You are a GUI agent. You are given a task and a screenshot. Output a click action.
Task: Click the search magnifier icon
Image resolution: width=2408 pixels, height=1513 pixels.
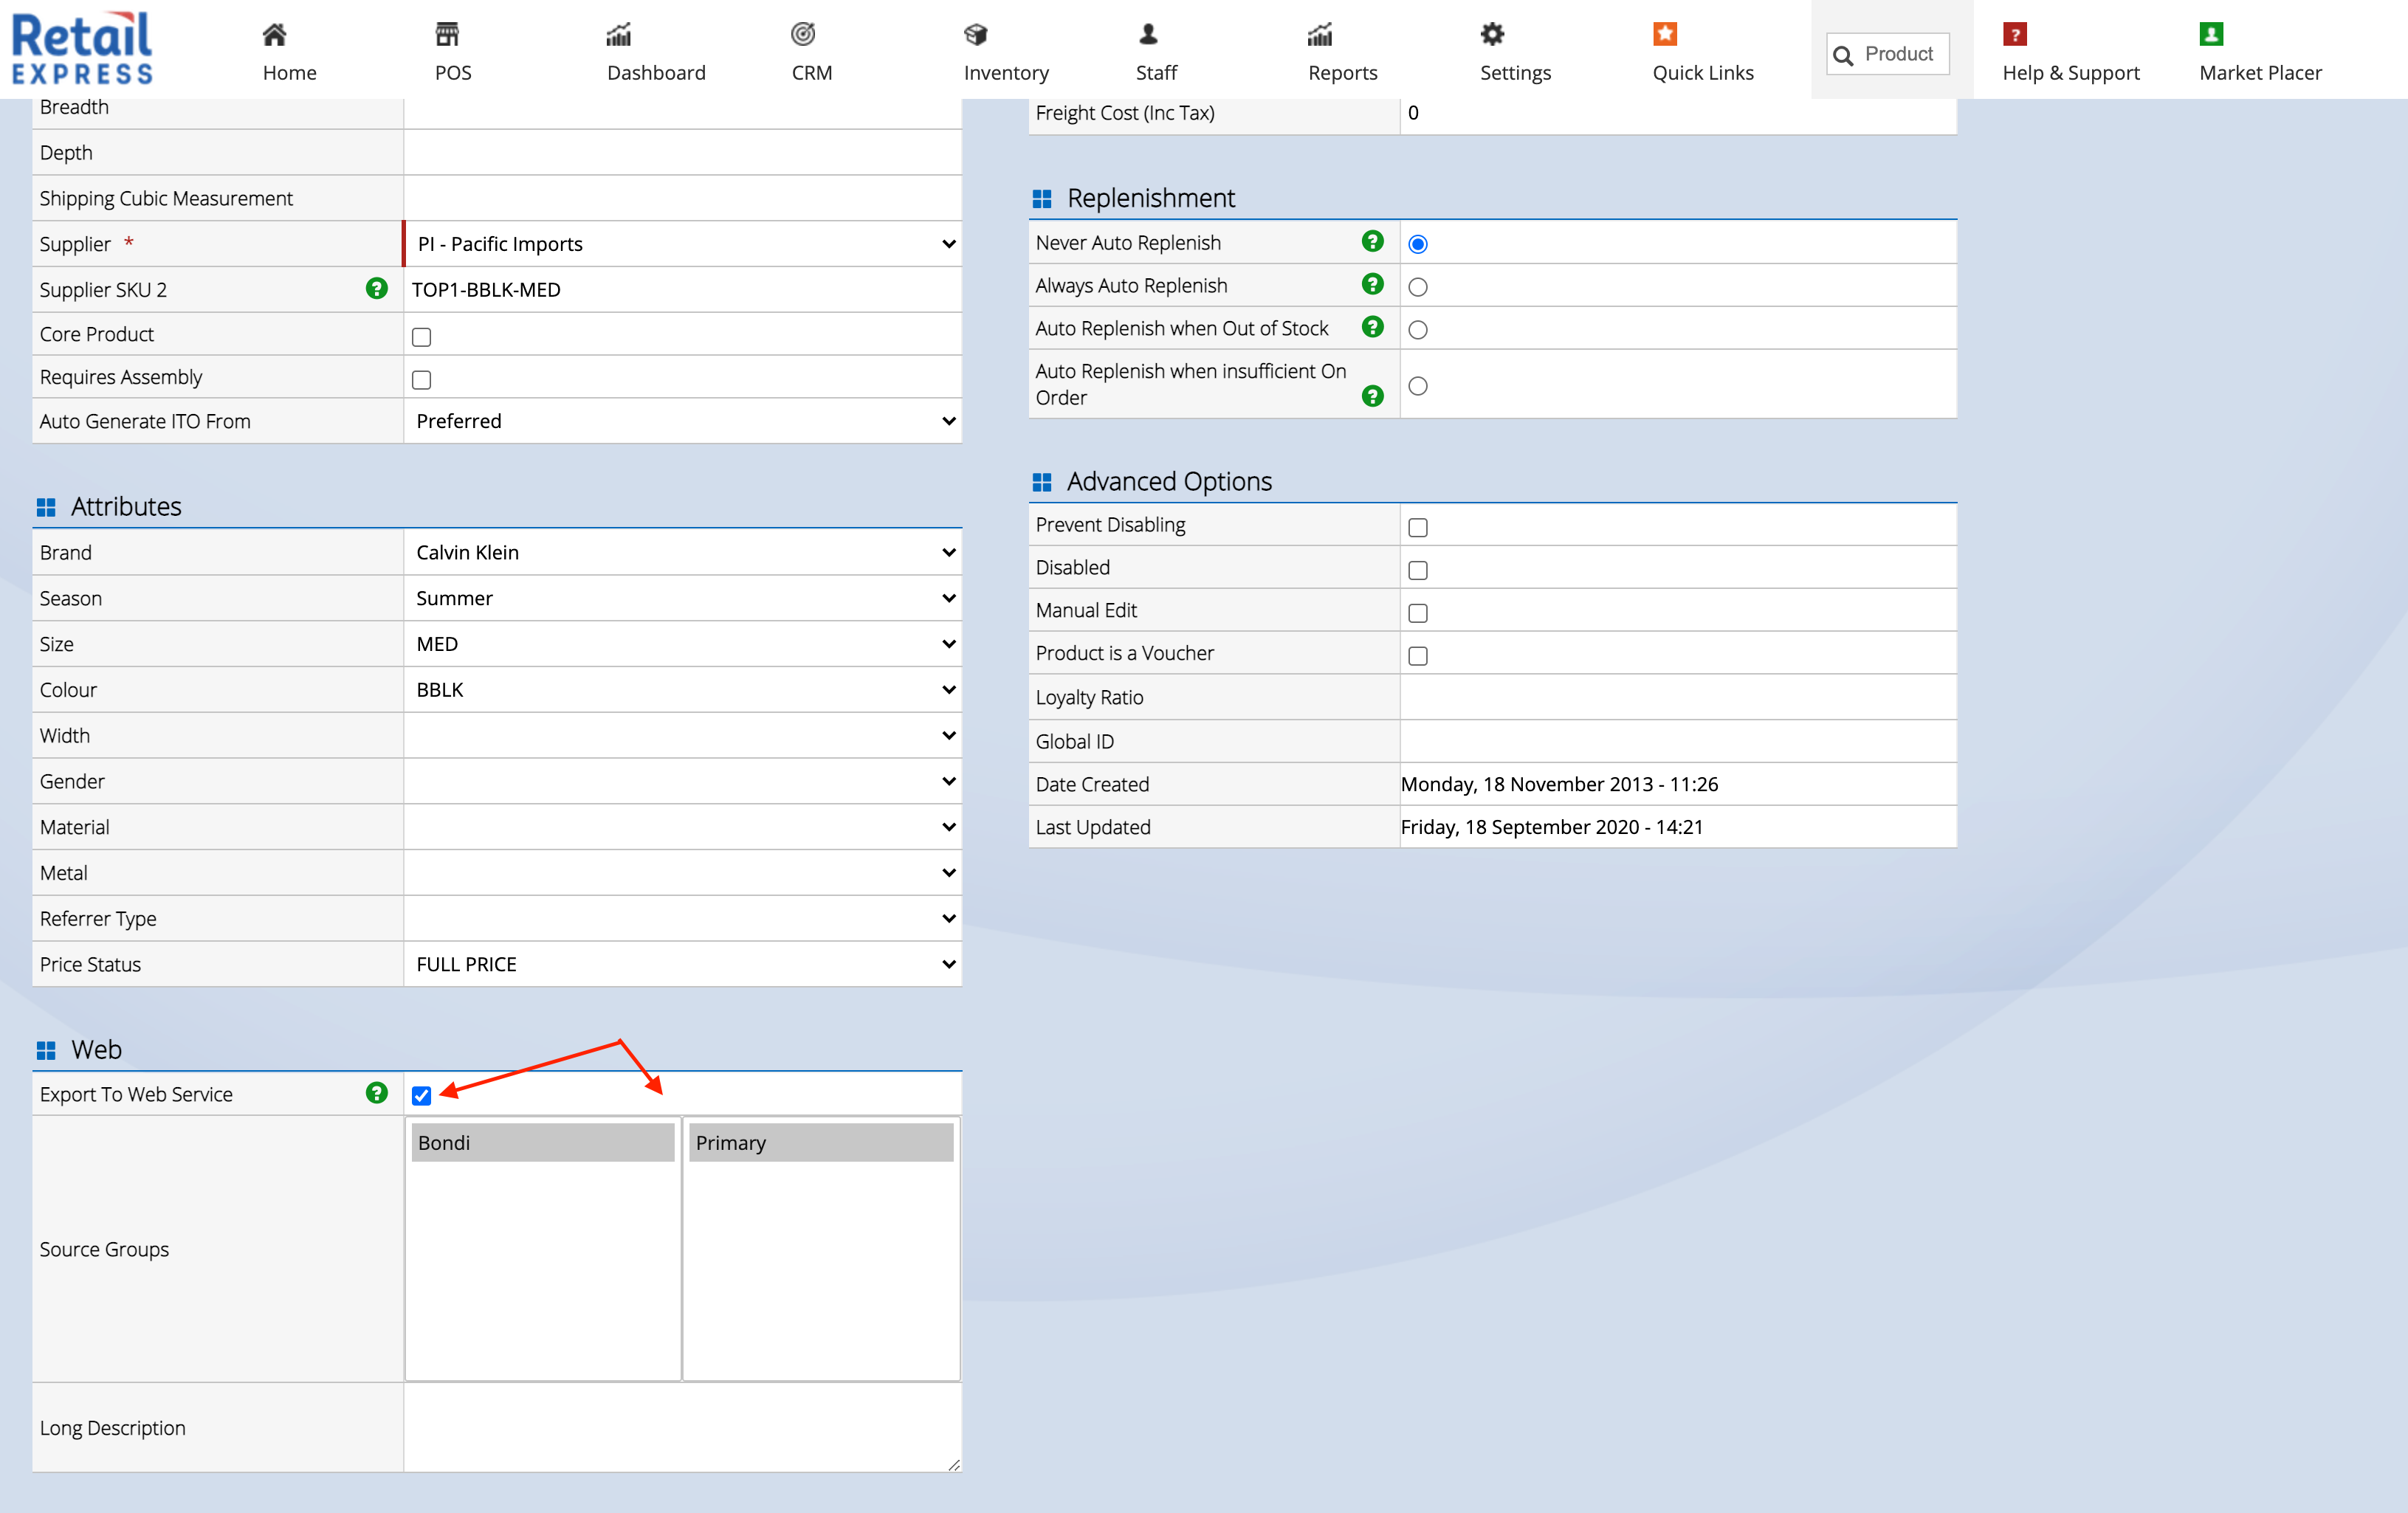click(x=1843, y=55)
